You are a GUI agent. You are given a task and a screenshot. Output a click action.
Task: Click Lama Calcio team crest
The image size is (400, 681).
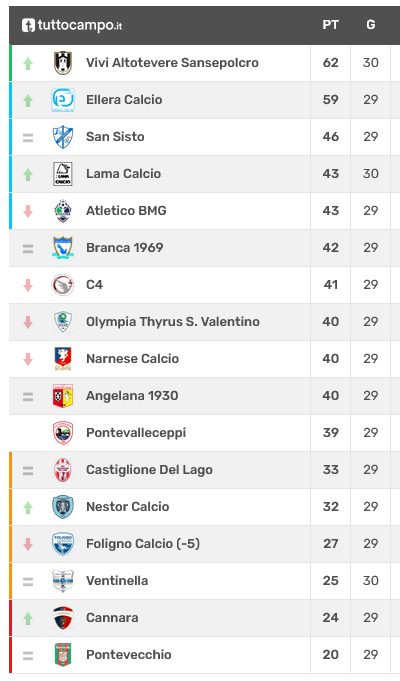point(63,174)
